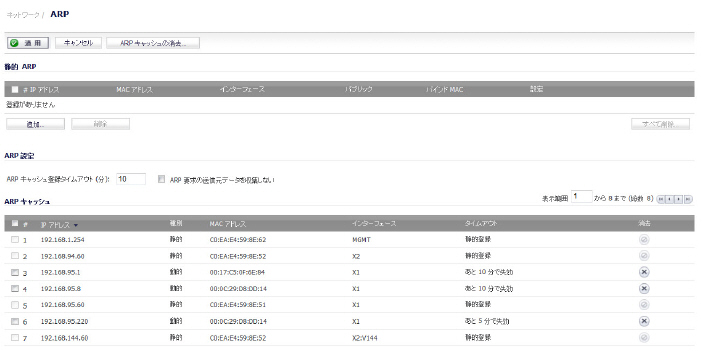Click static ARP MAC アドレス column header
Image resolution: width=702 pixels, height=362 pixels.
tap(134, 90)
